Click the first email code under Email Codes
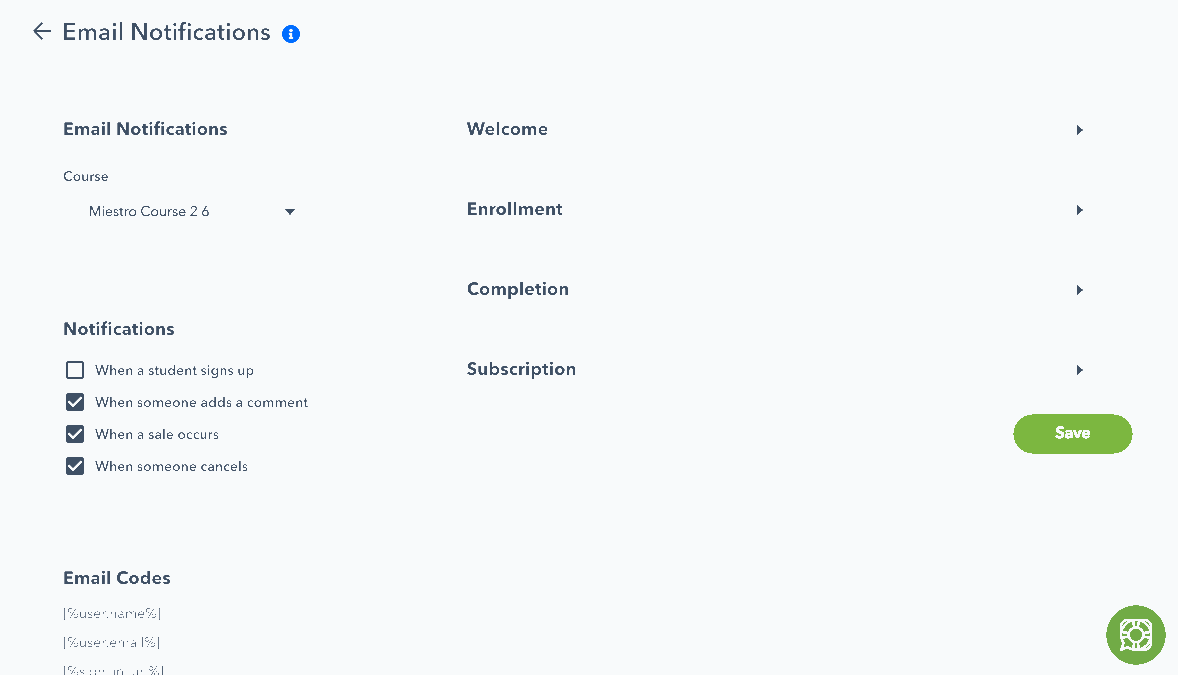This screenshot has height=675, width=1178. tap(112, 613)
